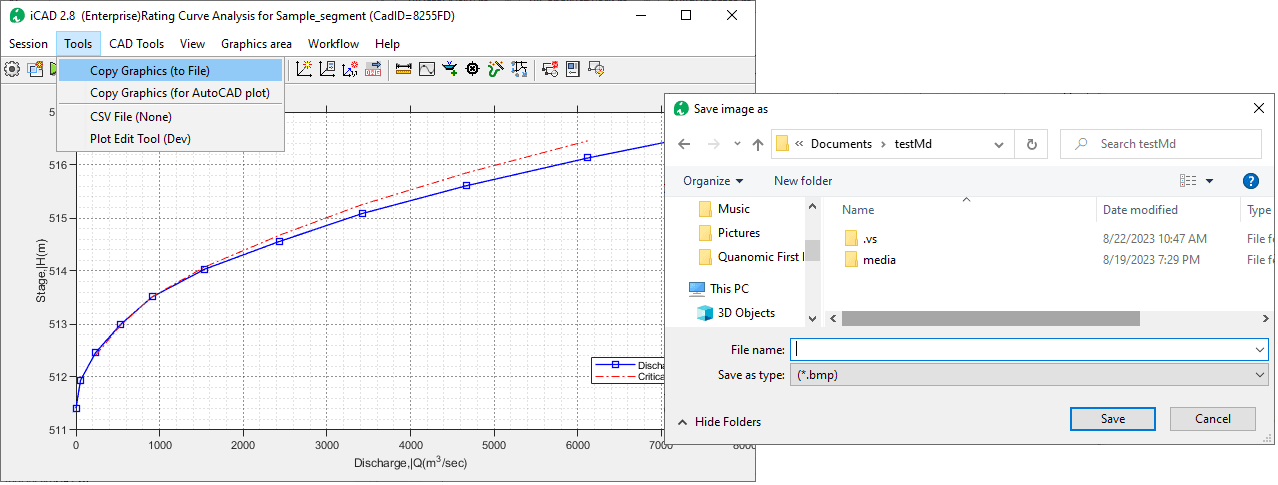Collapse the folder pane with Hide Folders

718,422
